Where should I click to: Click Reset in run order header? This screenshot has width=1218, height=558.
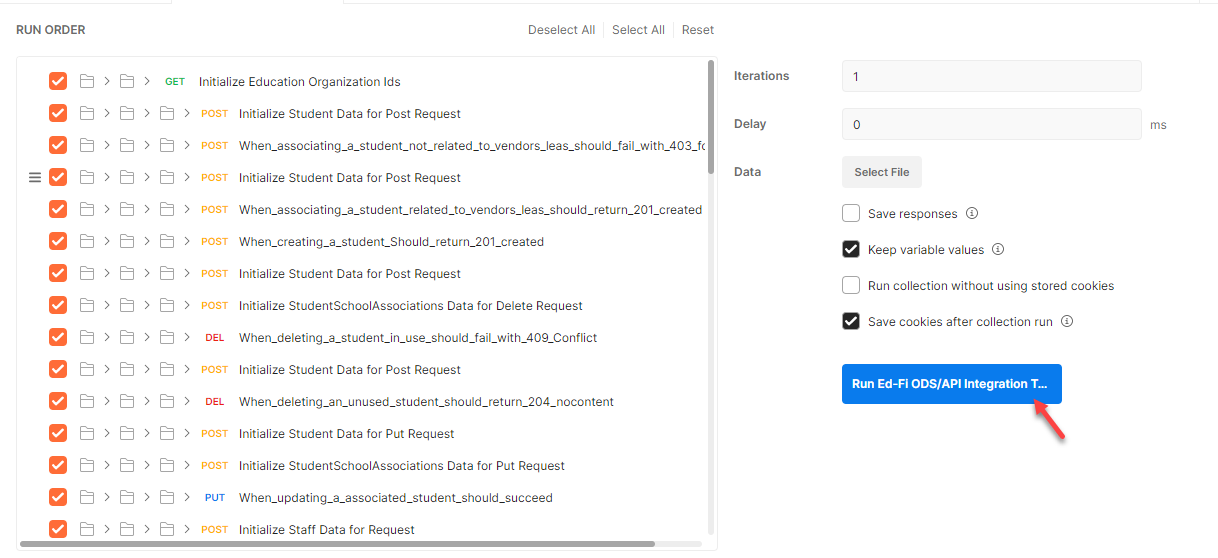[x=698, y=30]
